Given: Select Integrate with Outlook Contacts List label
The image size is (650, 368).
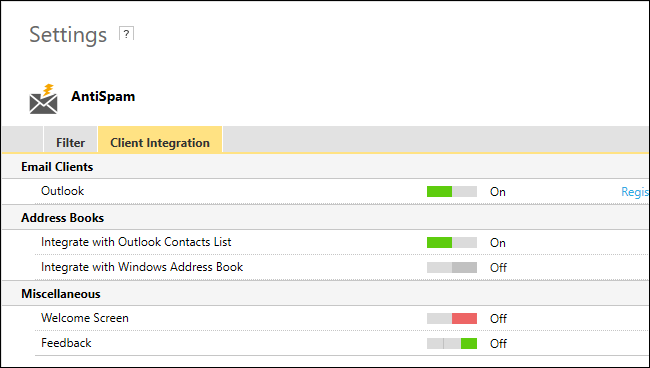Looking at the screenshot, I should pyautogui.click(x=136, y=242).
